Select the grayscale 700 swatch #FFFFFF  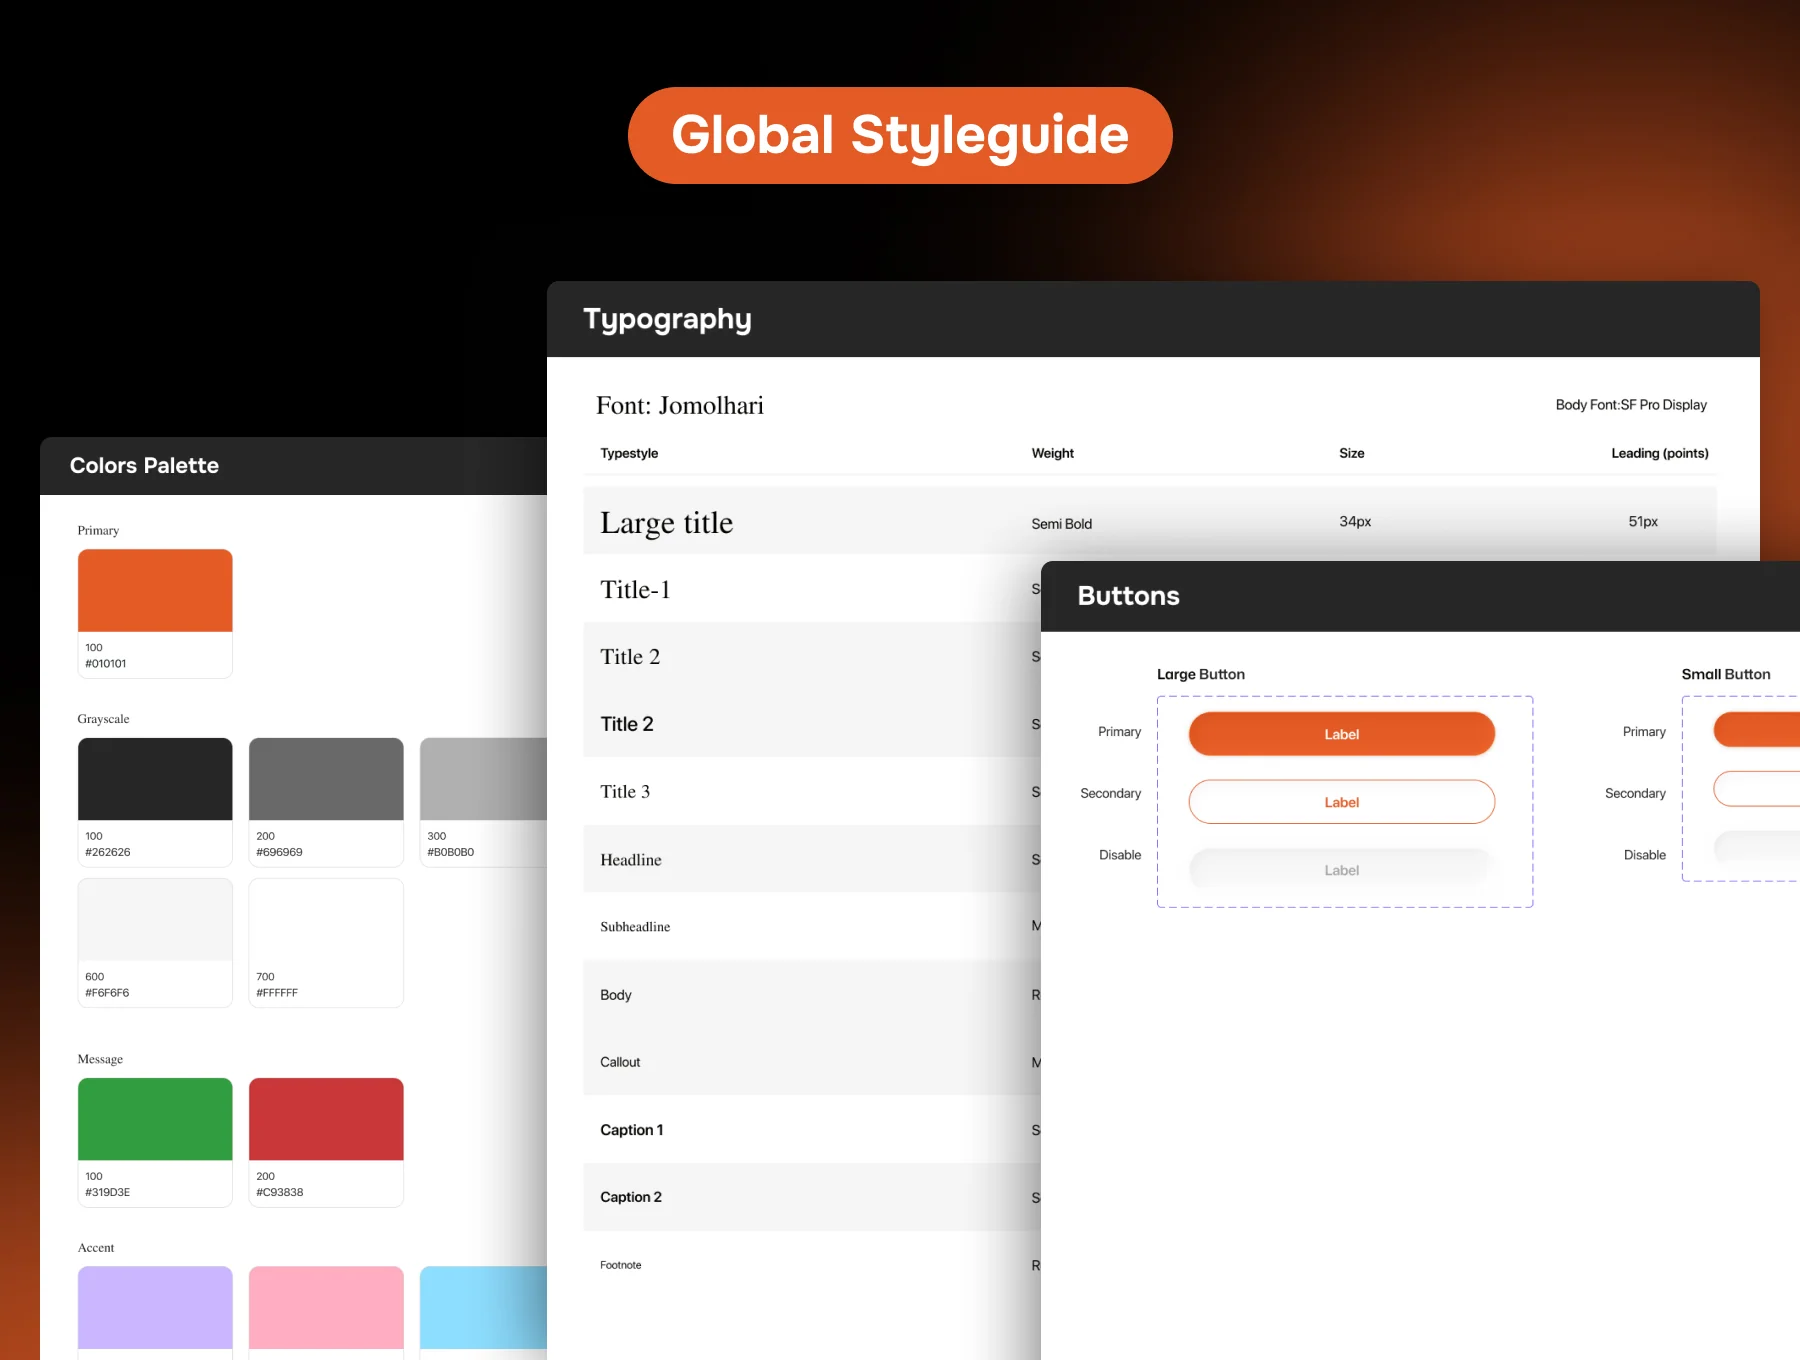(326, 943)
